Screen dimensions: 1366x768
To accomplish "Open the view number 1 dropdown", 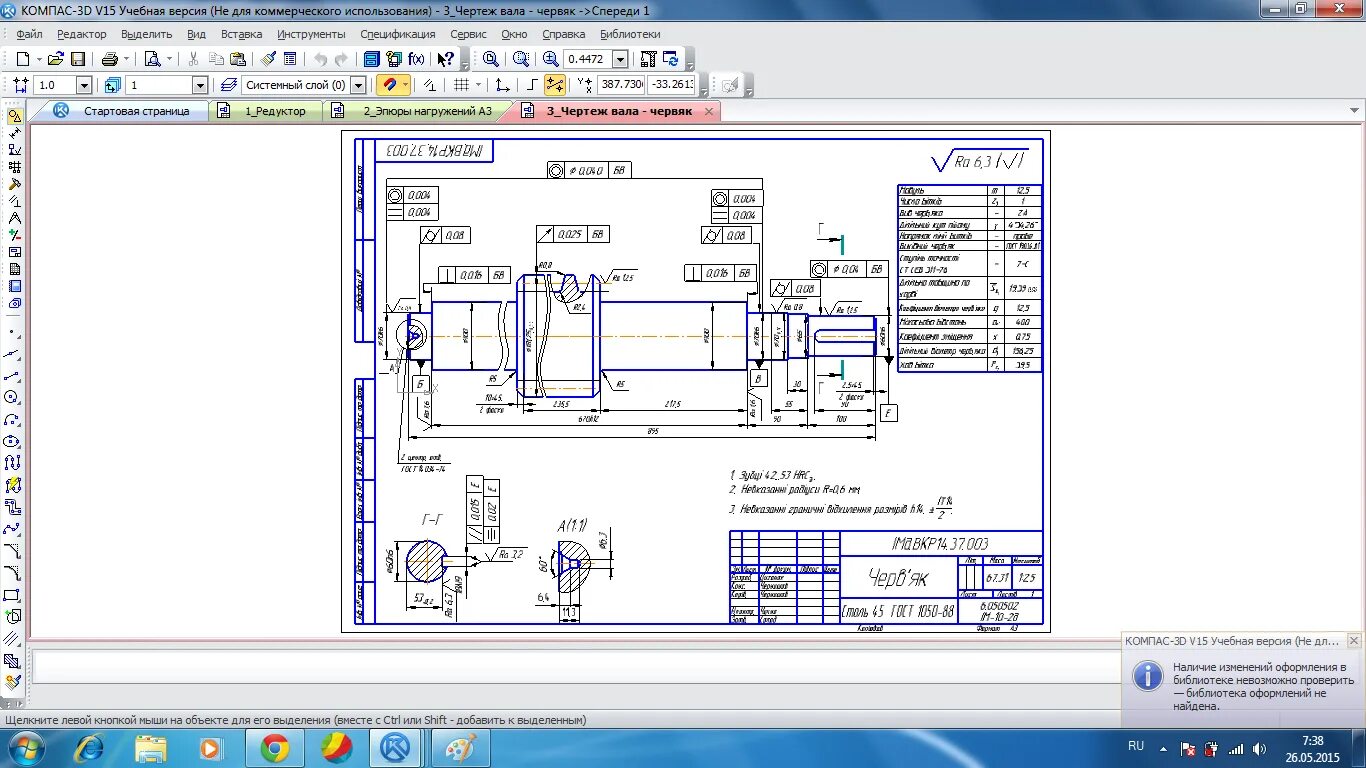I will (x=199, y=86).
